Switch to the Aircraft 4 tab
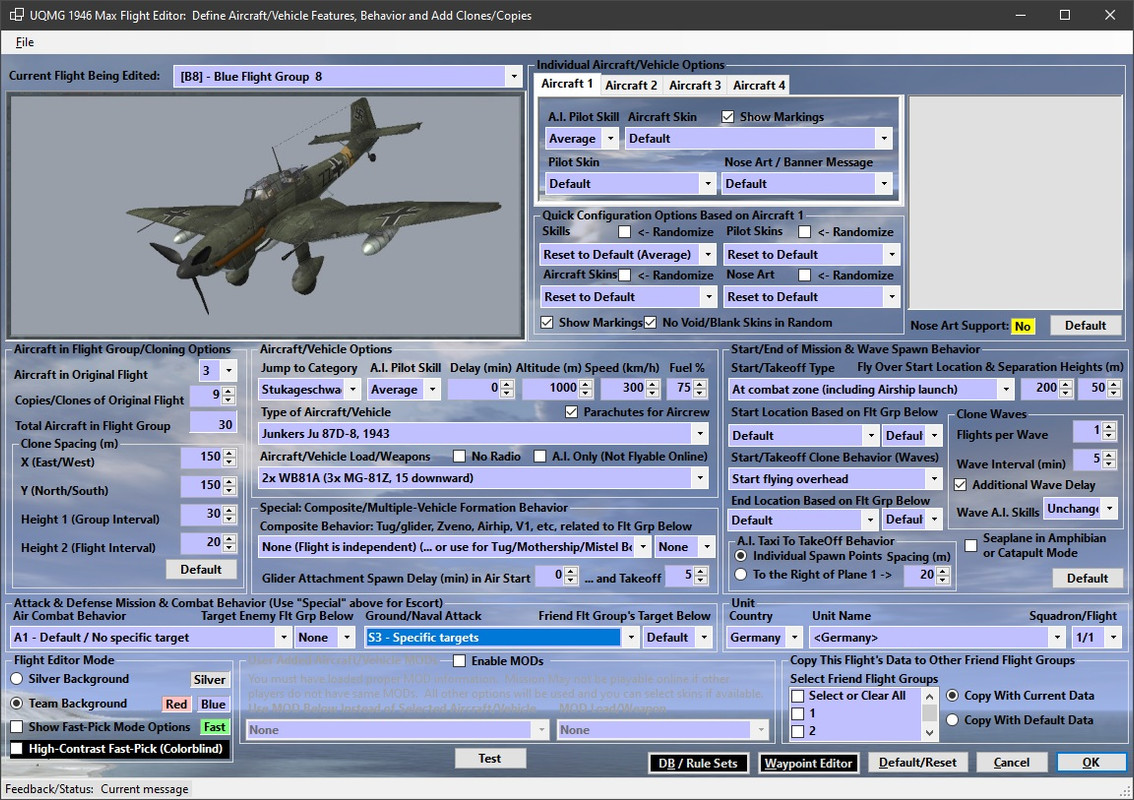The image size is (1134, 800). [759, 85]
